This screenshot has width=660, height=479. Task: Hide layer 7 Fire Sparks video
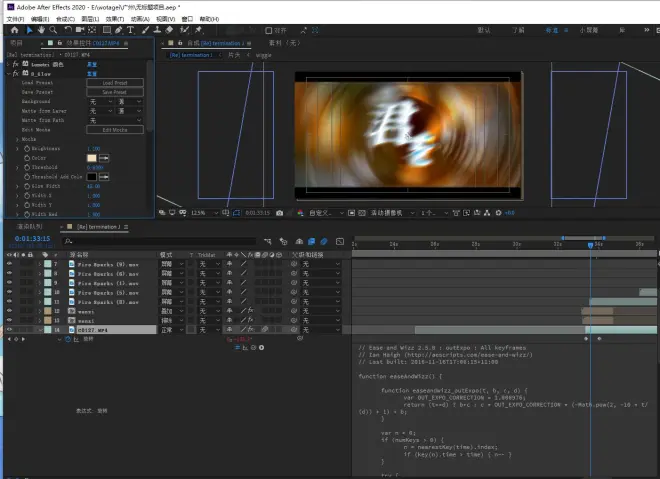(9, 264)
